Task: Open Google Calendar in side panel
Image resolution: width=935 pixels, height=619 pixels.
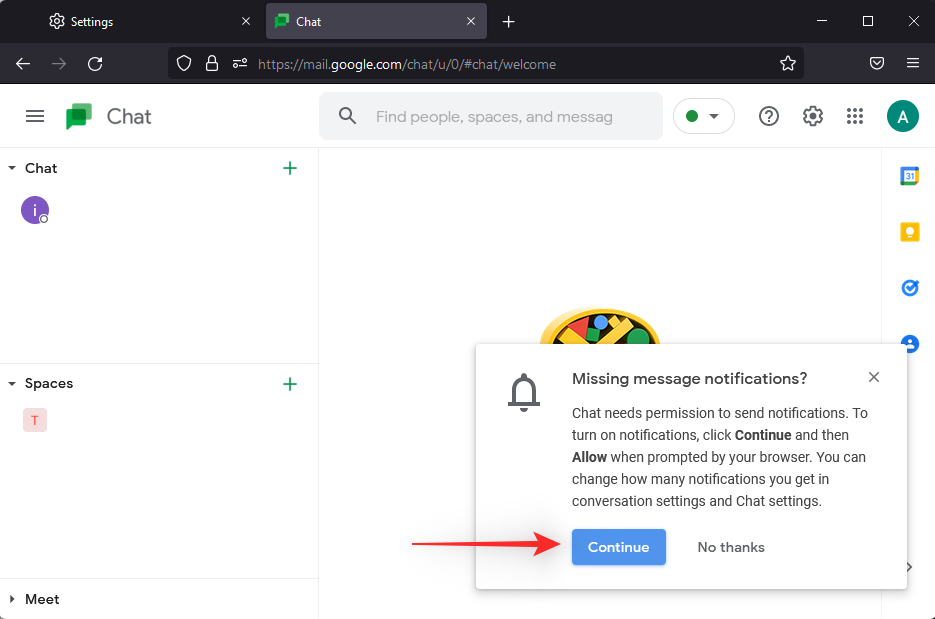Action: (909, 176)
